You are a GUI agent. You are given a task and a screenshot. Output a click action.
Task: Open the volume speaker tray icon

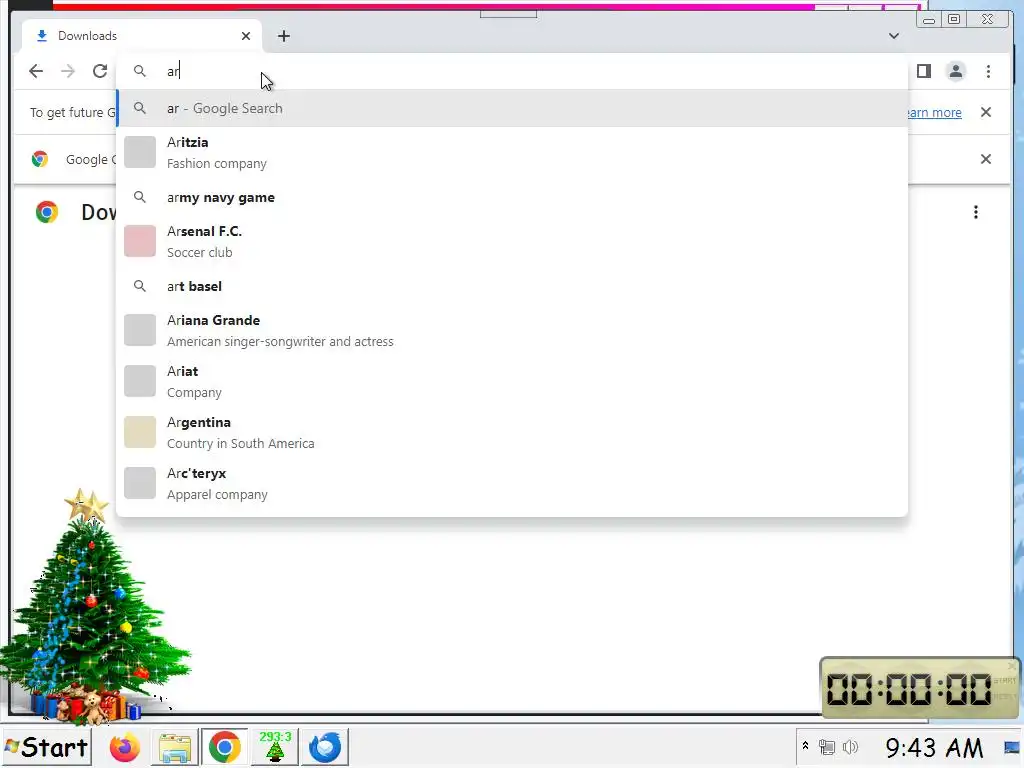click(850, 747)
